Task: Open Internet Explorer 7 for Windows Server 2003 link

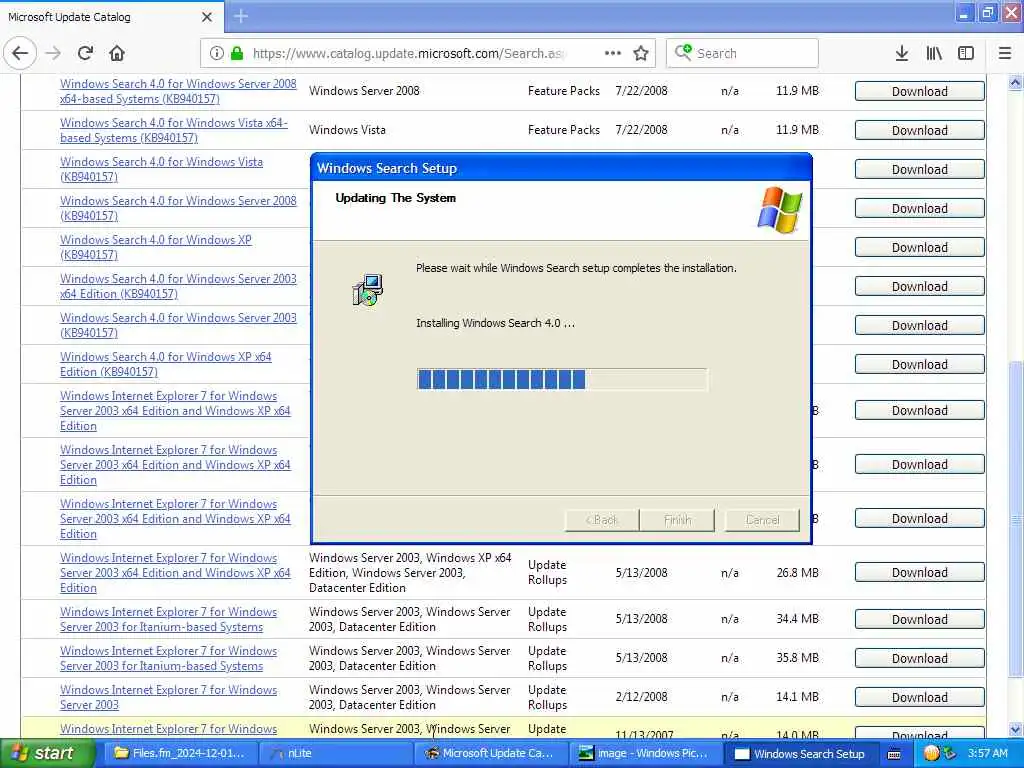Action: coord(168,697)
